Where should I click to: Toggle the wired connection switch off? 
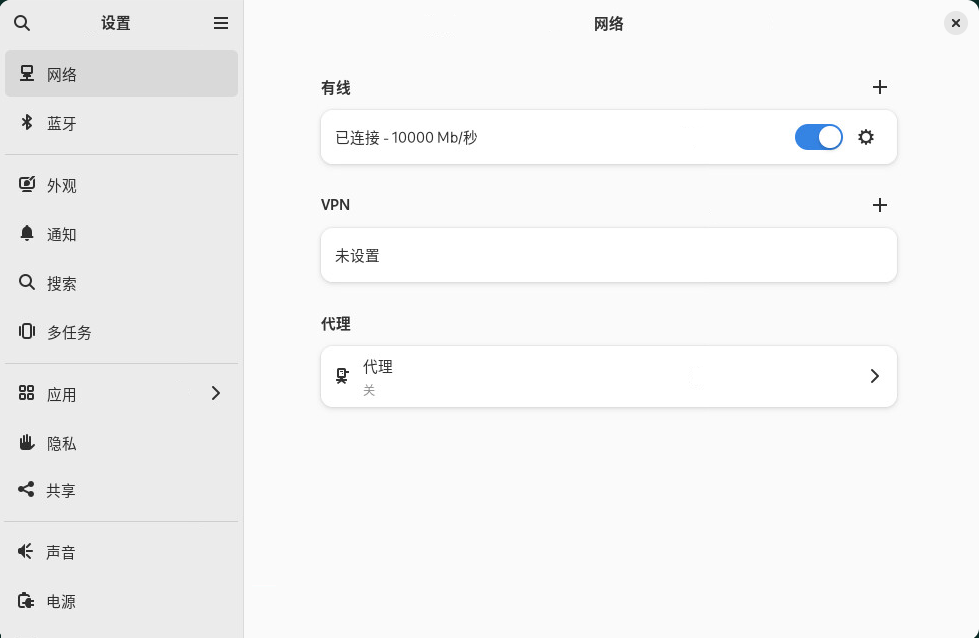click(x=818, y=137)
